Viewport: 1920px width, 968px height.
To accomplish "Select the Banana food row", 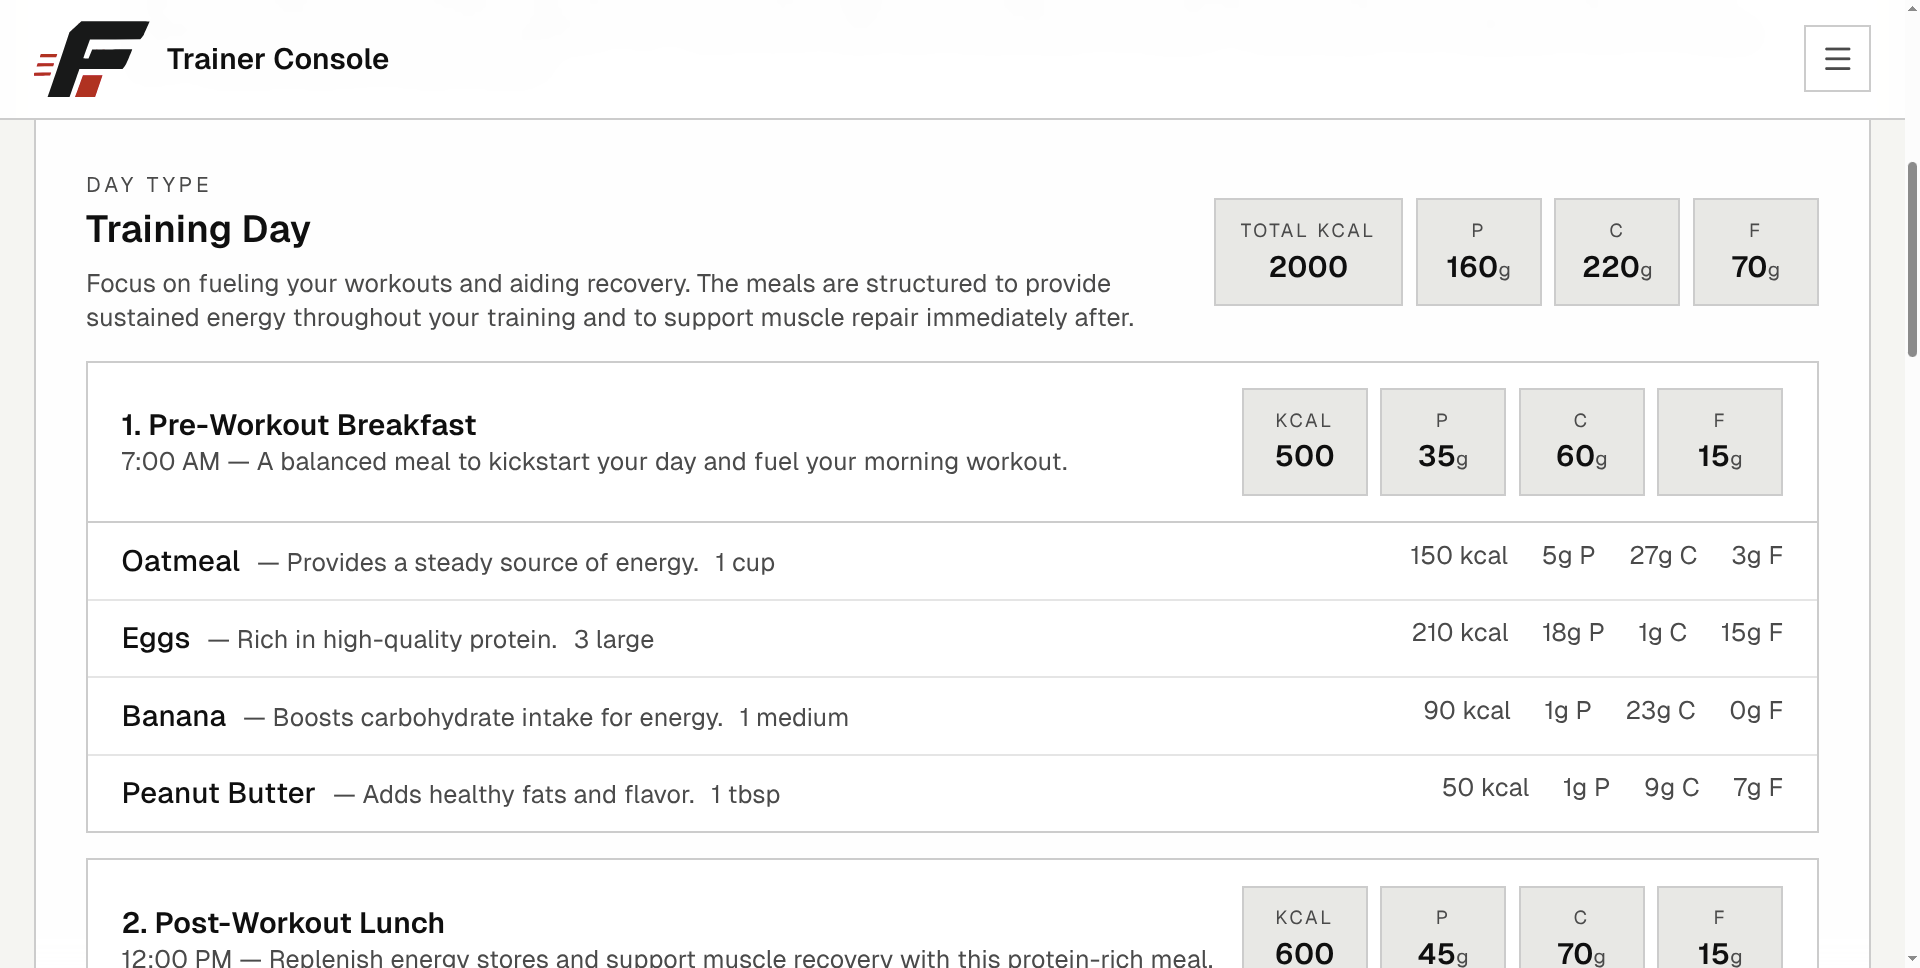I will tap(952, 716).
